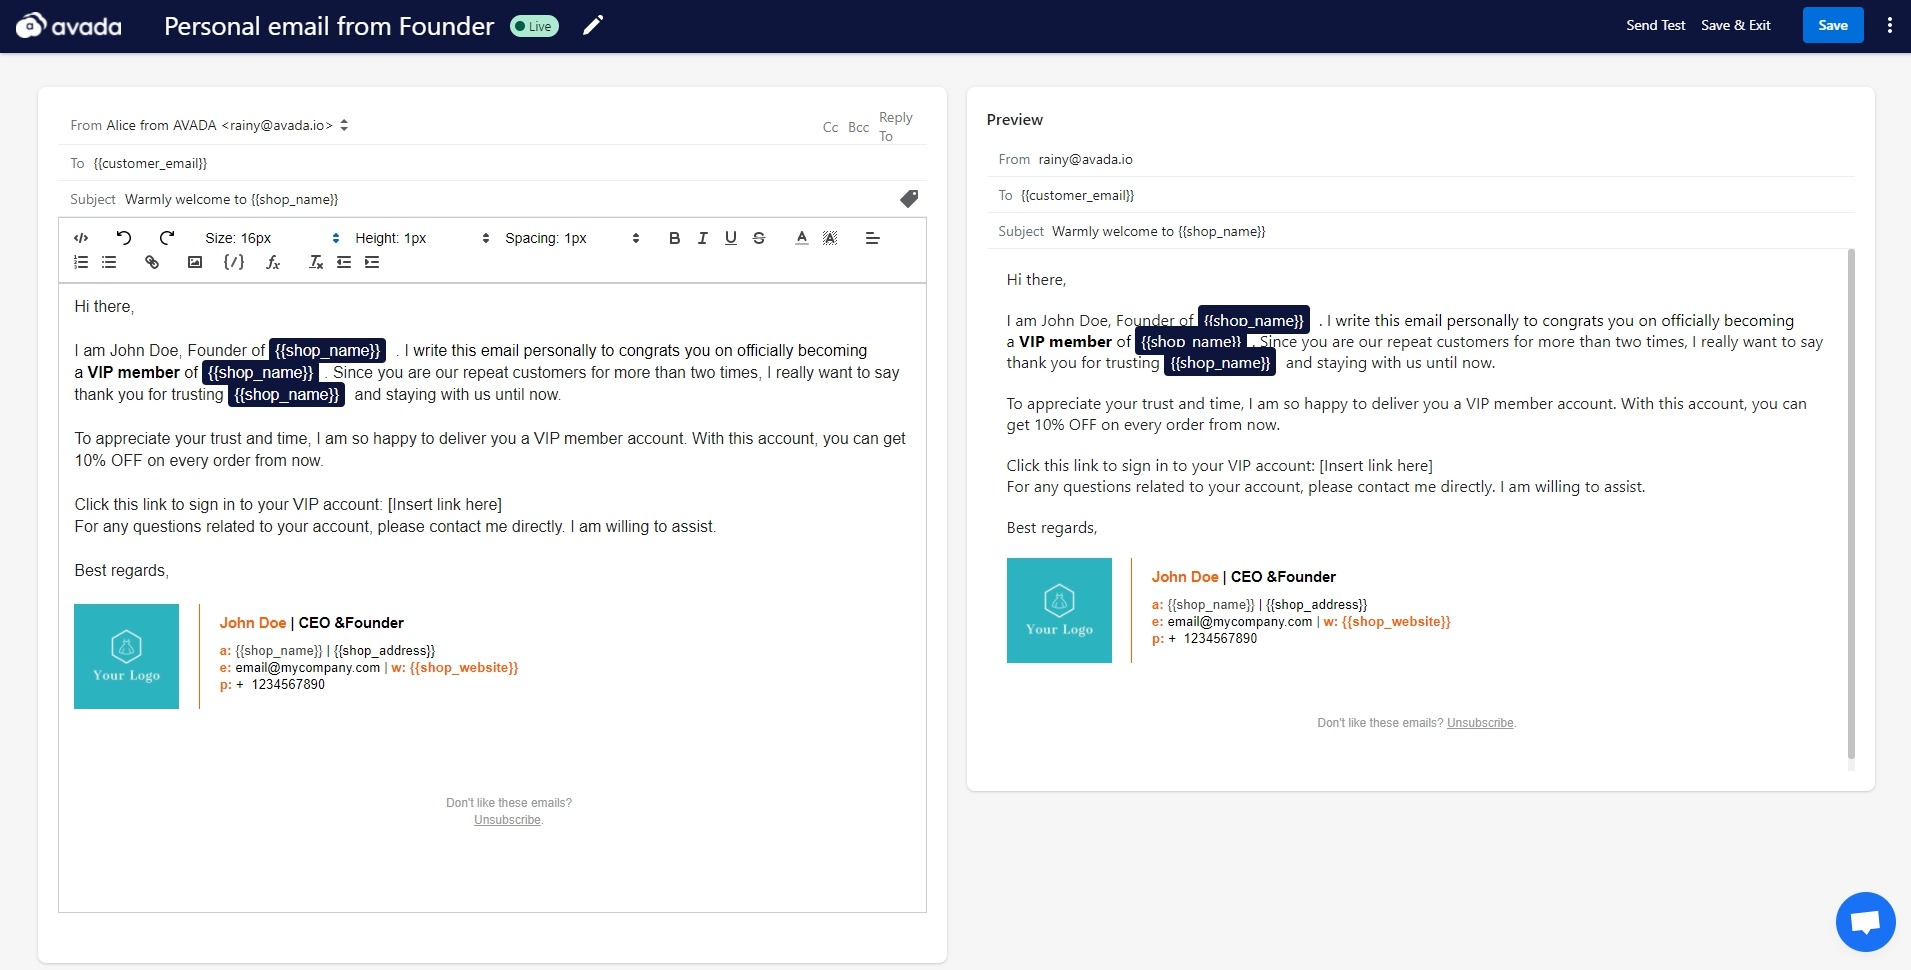
Task: Click the redo arrow in toolbar
Action: tap(167, 238)
